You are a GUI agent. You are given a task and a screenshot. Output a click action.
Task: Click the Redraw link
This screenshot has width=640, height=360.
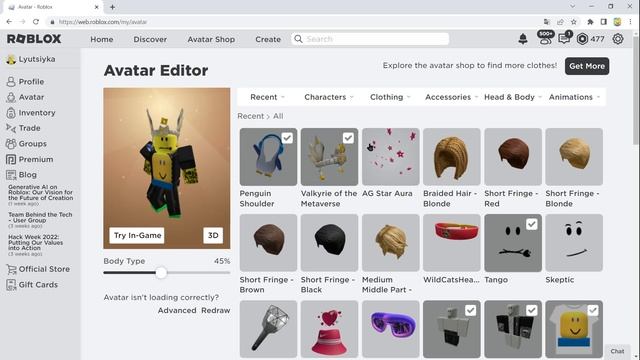click(216, 310)
